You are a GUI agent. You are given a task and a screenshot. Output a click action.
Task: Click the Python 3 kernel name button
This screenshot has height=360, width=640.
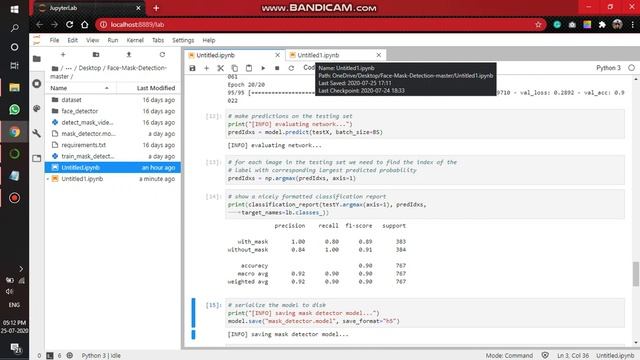(608, 68)
